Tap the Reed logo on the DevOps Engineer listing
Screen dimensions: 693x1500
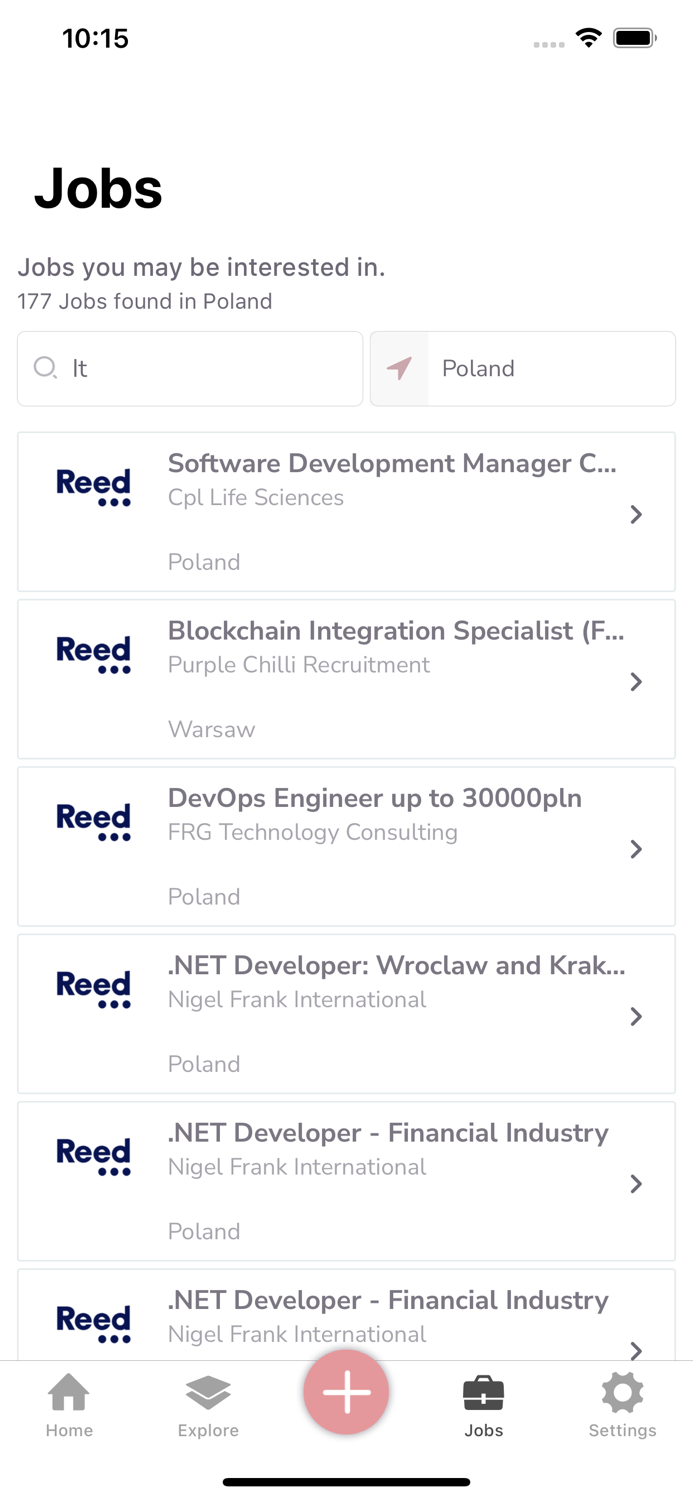93,819
